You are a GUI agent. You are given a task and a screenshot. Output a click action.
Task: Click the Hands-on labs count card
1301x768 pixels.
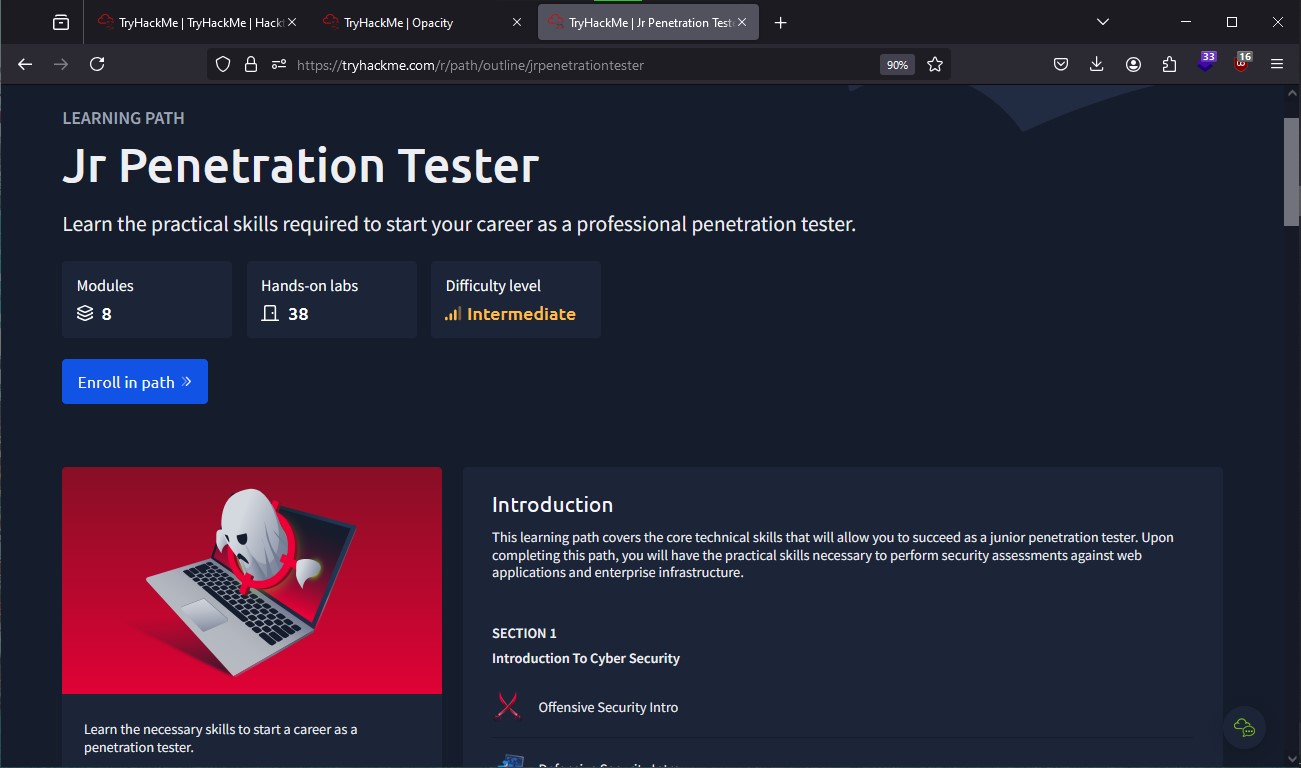332,299
